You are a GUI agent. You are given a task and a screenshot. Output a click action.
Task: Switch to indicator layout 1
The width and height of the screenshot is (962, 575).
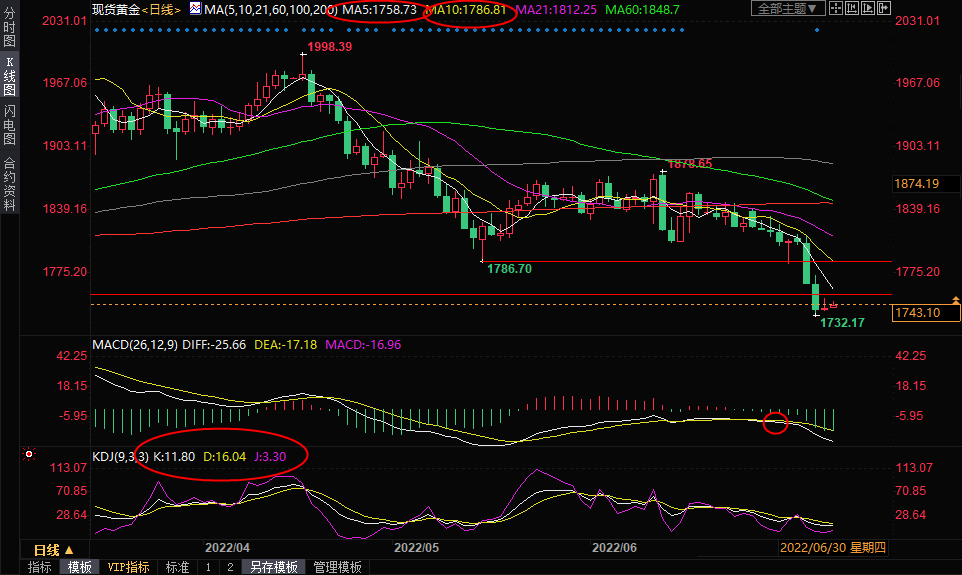(208, 567)
